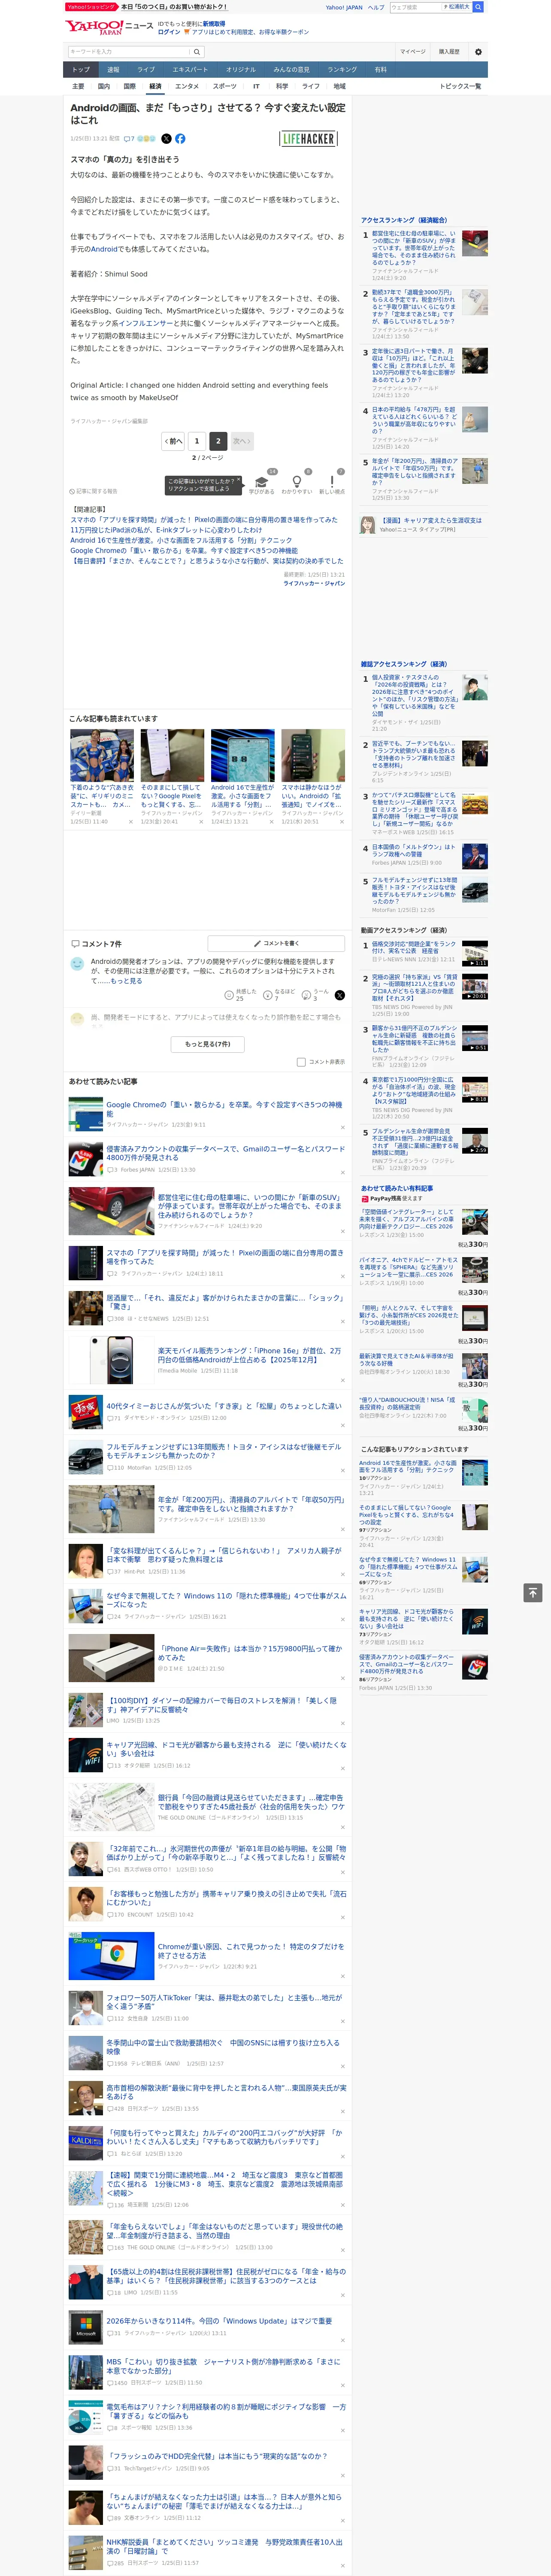This screenshot has height=2576, width=551.
Task: Open the ランキング navigation tab
Action: pyautogui.click(x=342, y=70)
